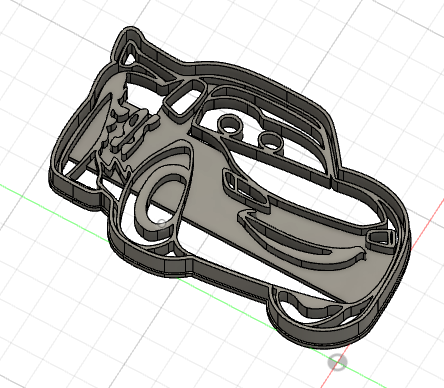
Task: Select the origin point at axis intersection
Action: pos(337,362)
